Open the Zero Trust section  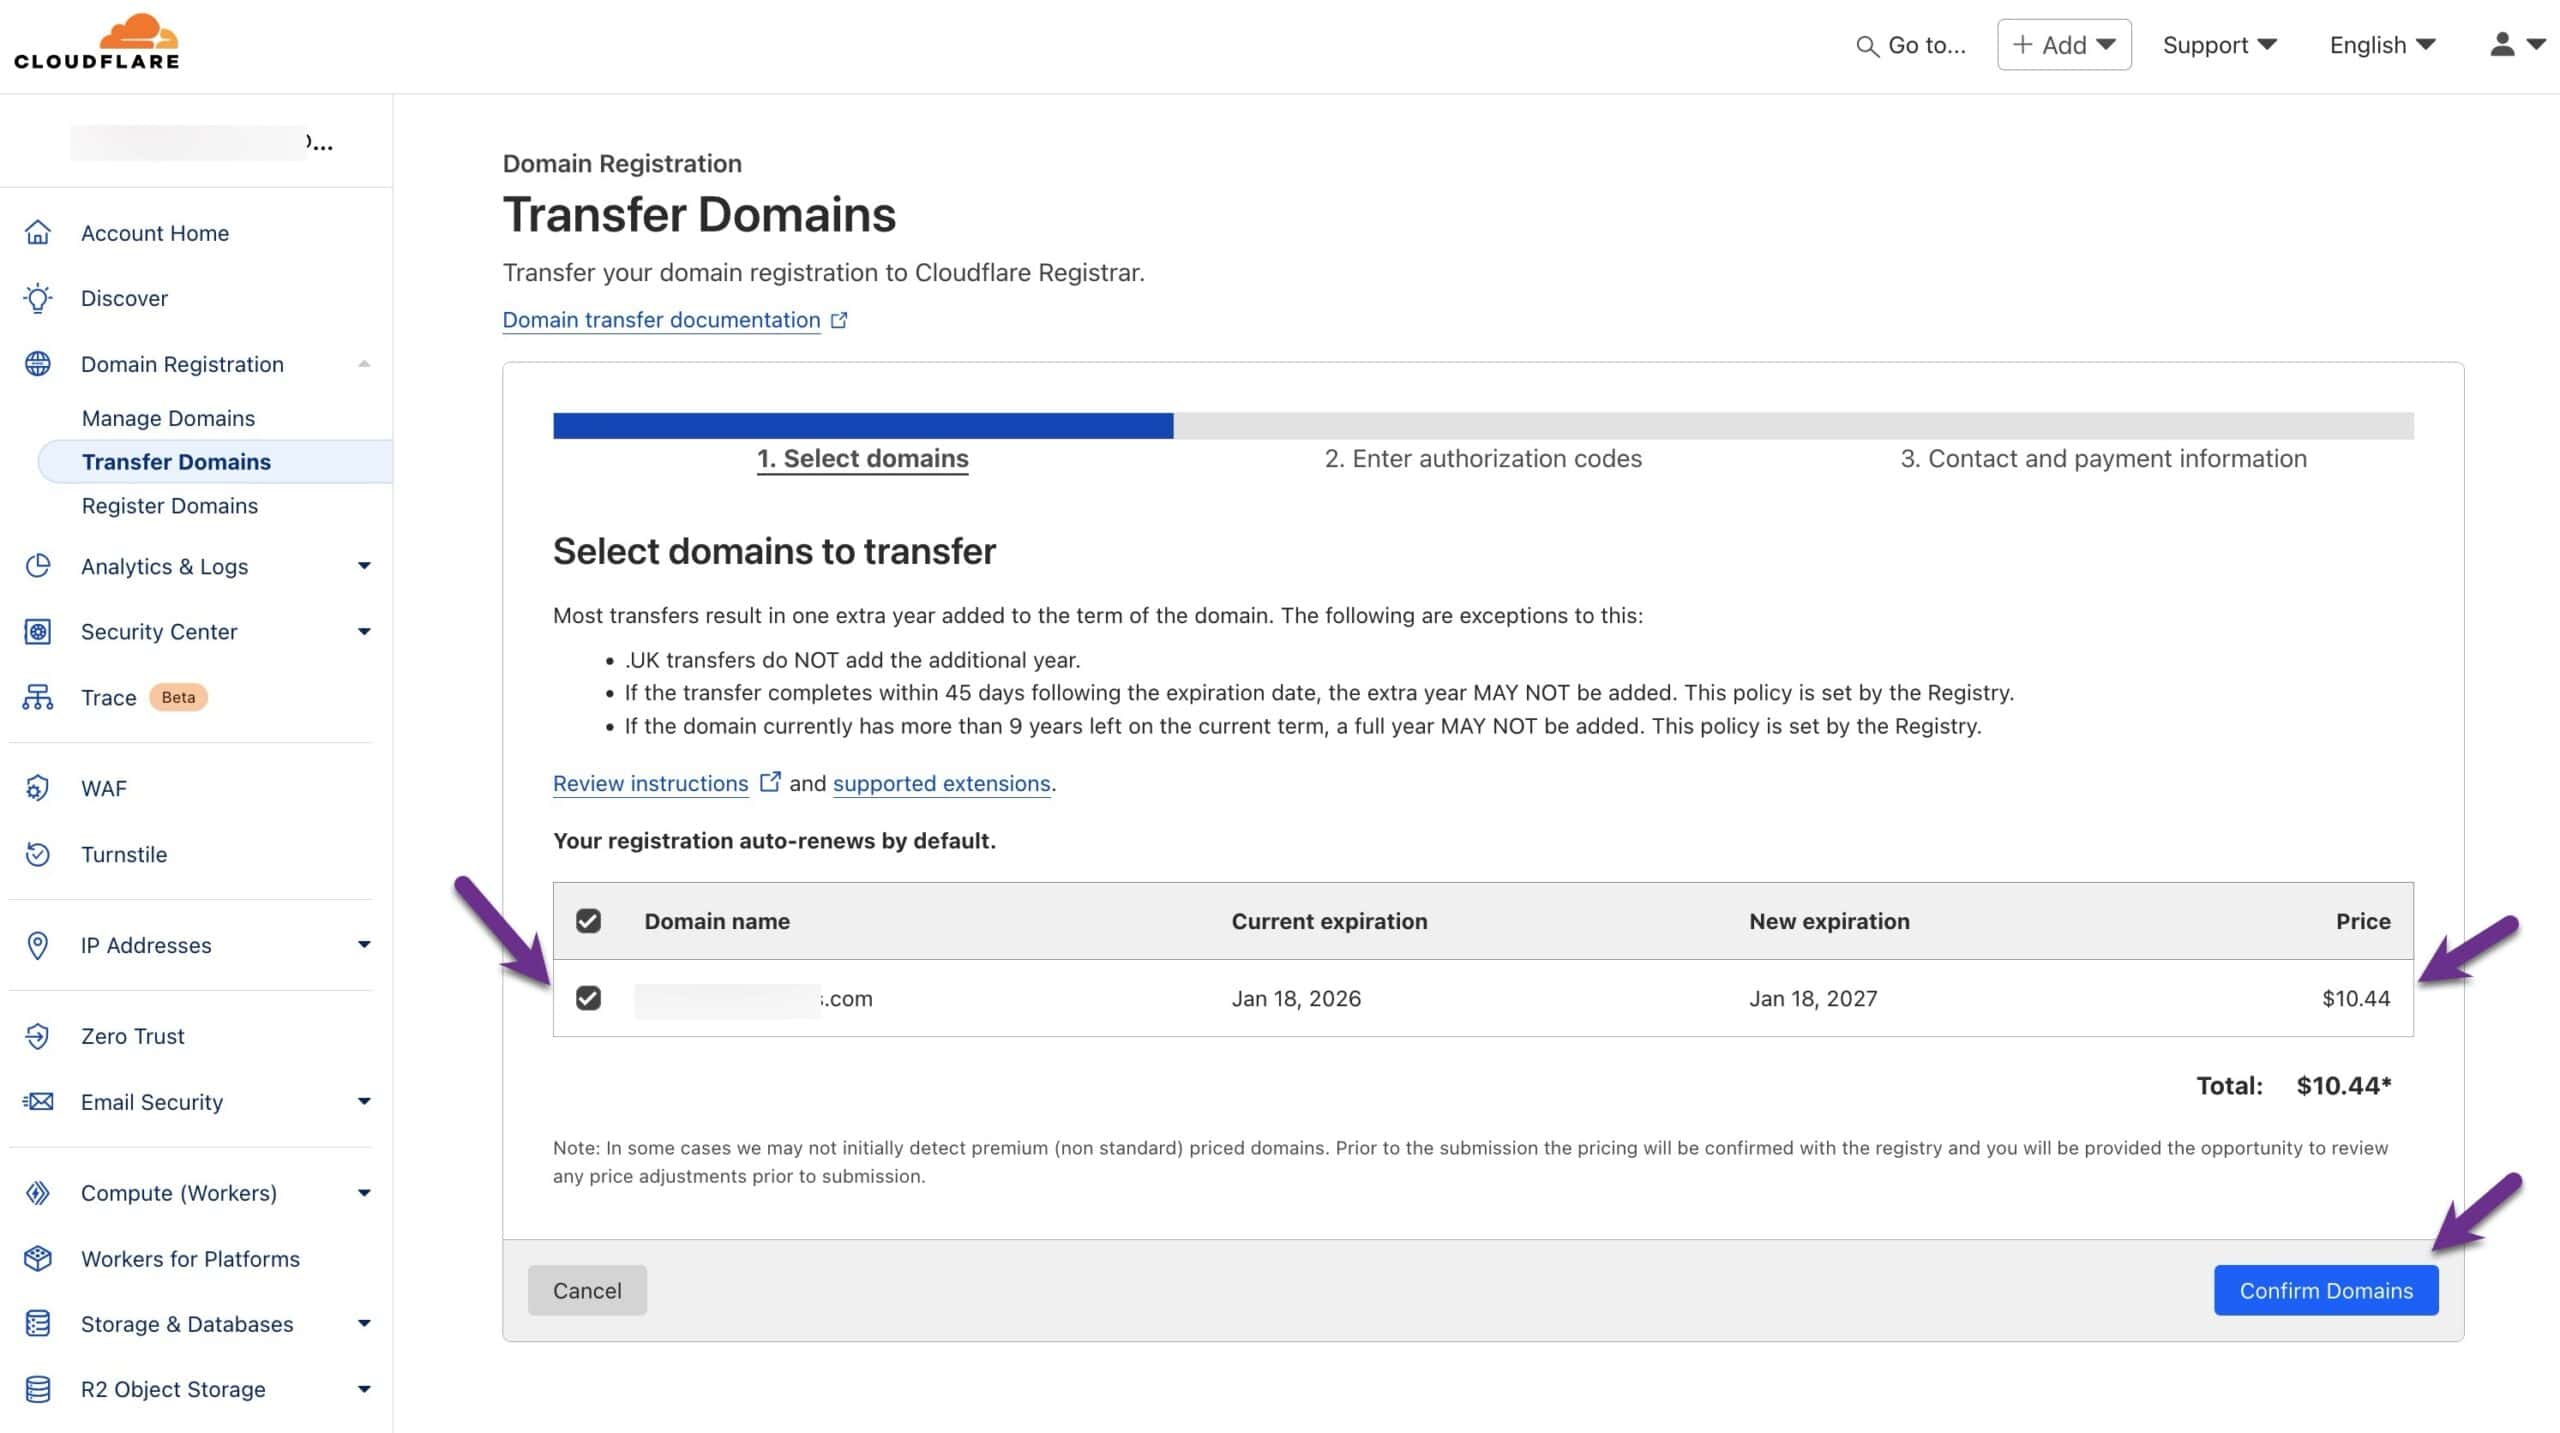pyautogui.click(x=133, y=1037)
